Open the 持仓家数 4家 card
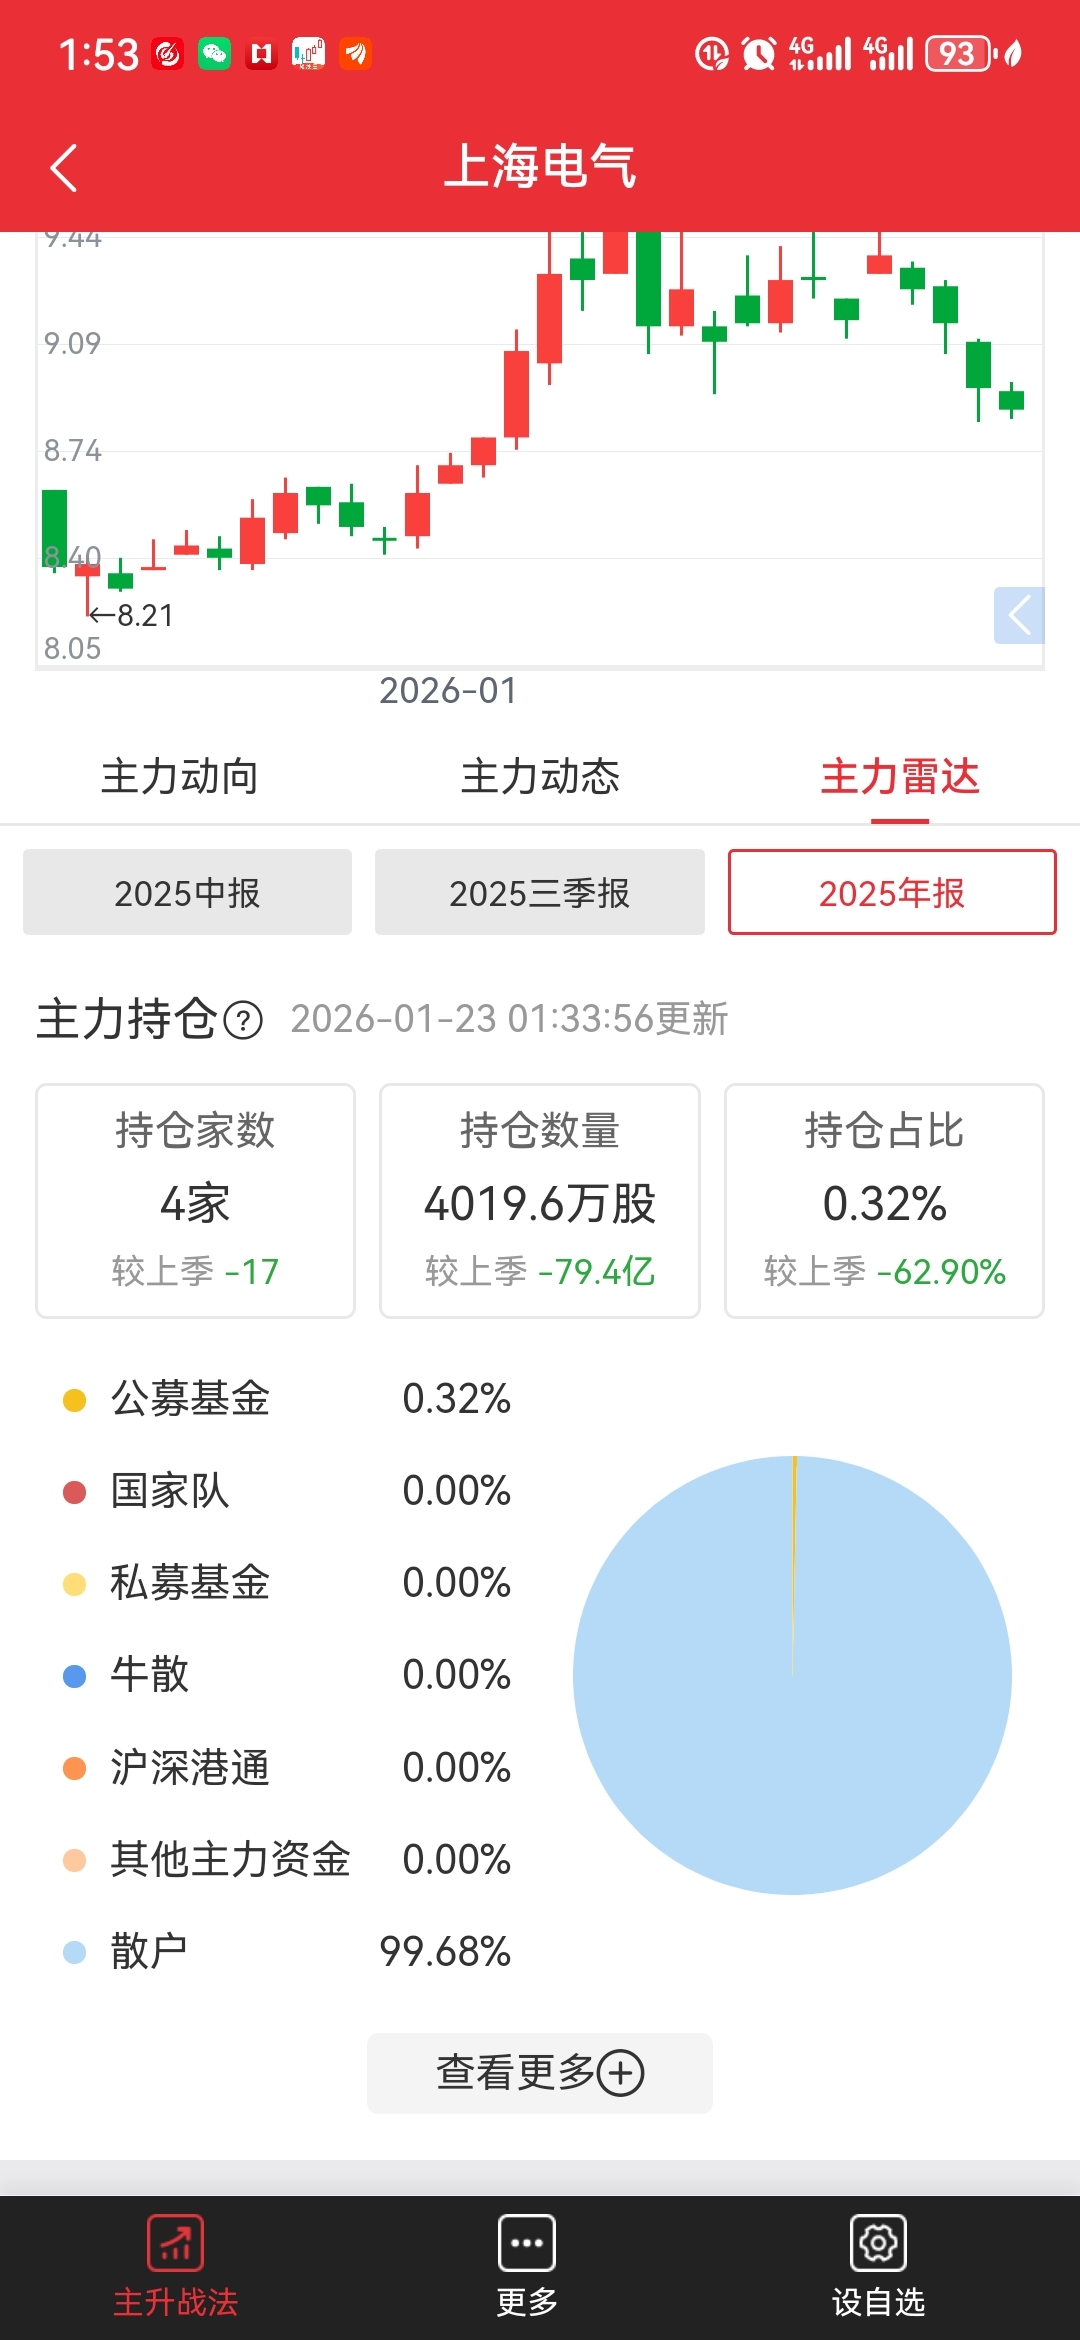The height and width of the screenshot is (2340, 1080). 195,1201
